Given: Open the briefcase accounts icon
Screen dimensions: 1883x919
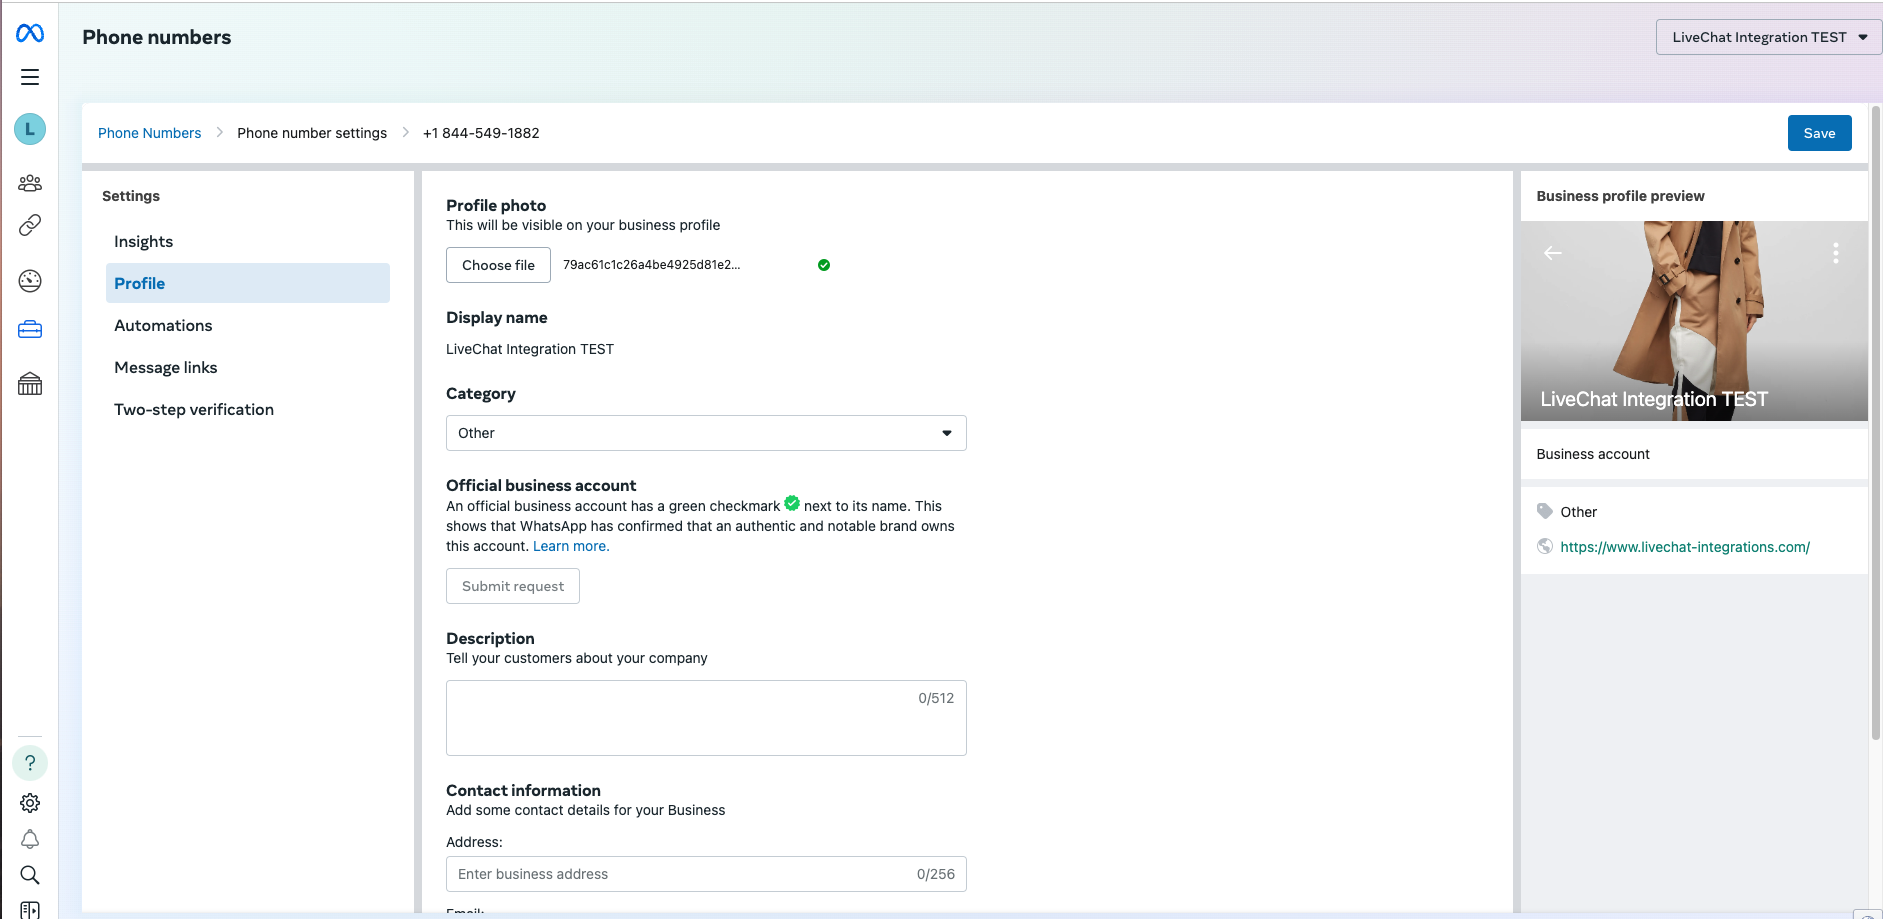Looking at the screenshot, I should pos(30,329).
